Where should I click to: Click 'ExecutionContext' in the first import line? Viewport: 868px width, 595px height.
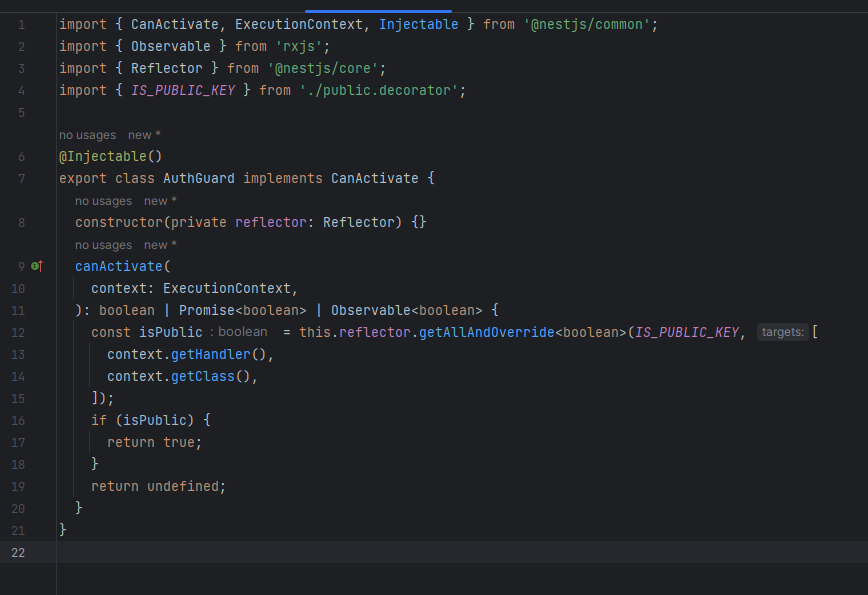[x=299, y=24]
